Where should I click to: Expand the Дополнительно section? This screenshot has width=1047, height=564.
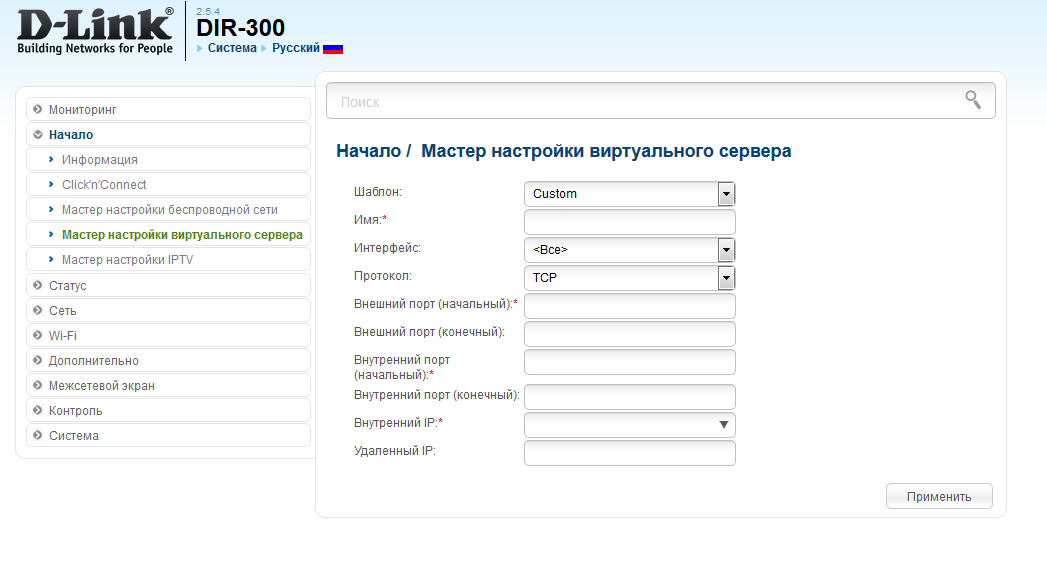coord(168,360)
